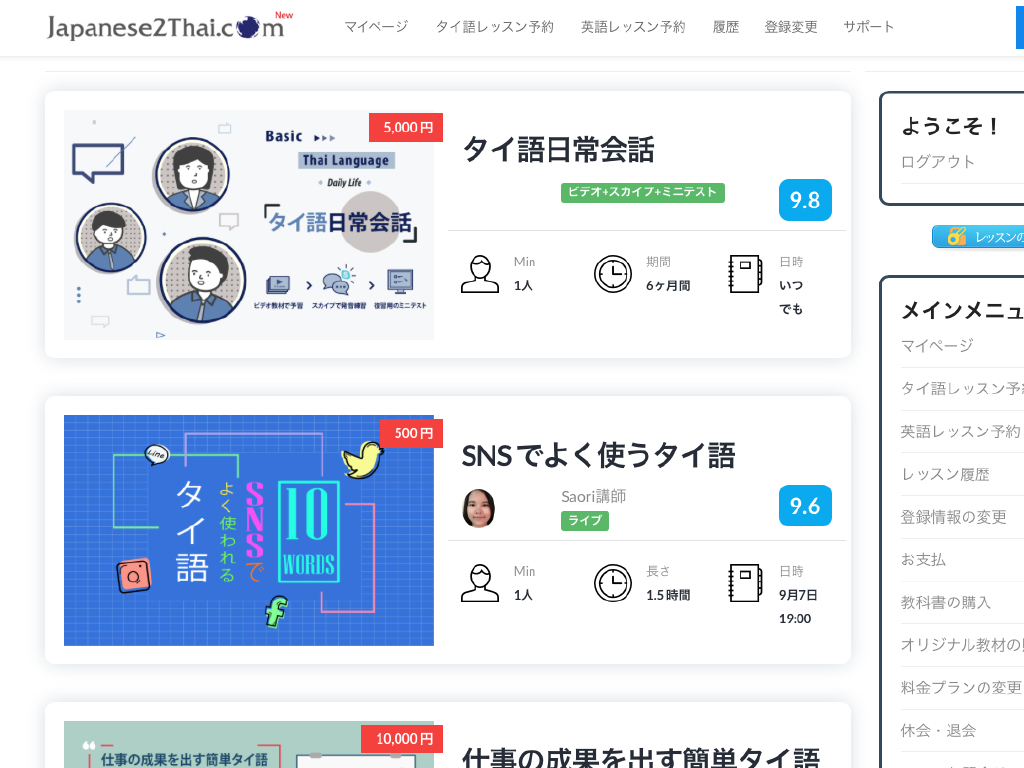
Task: Open the SNSでよく使うタイ語 course title
Action: (x=598, y=455)
